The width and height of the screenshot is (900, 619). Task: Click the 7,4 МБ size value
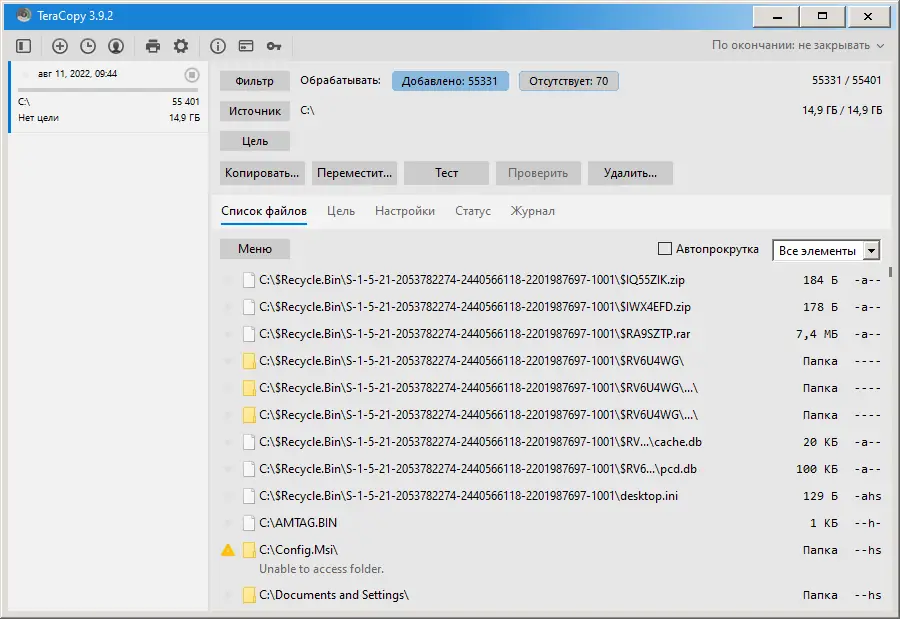(x=817, y=334)
